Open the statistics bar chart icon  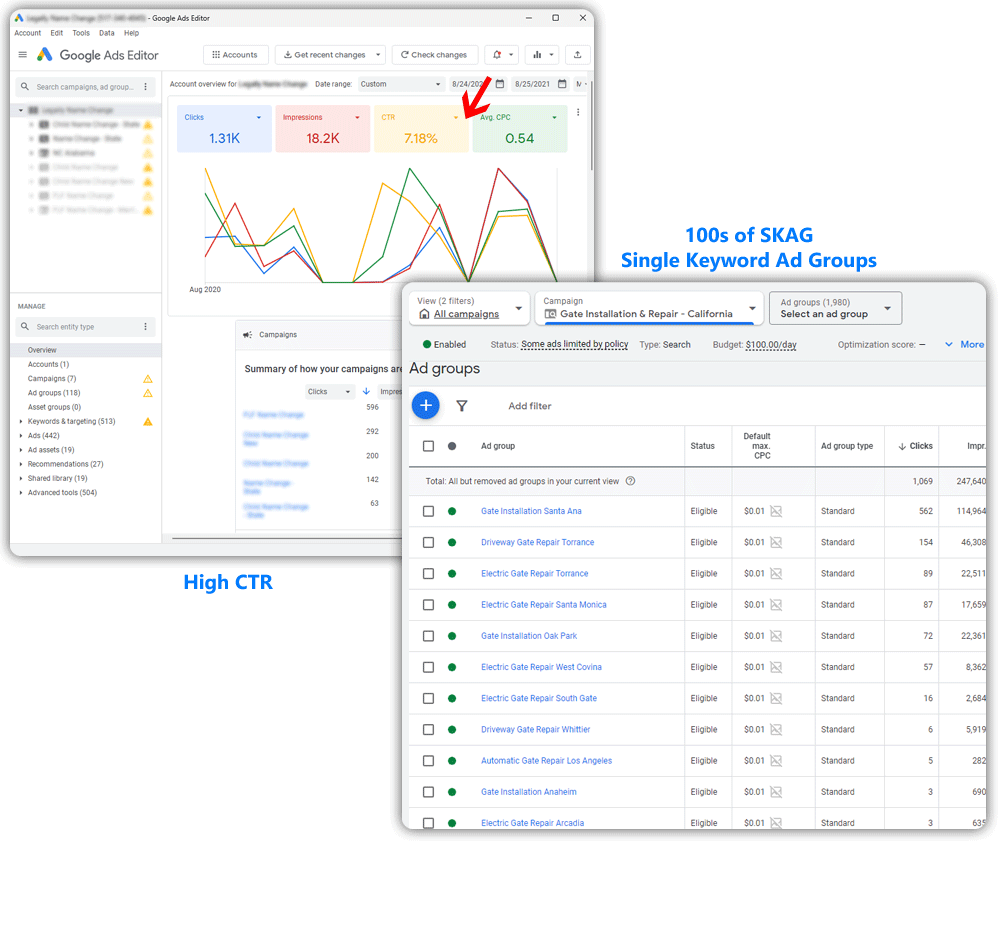(x=537, y=55)
